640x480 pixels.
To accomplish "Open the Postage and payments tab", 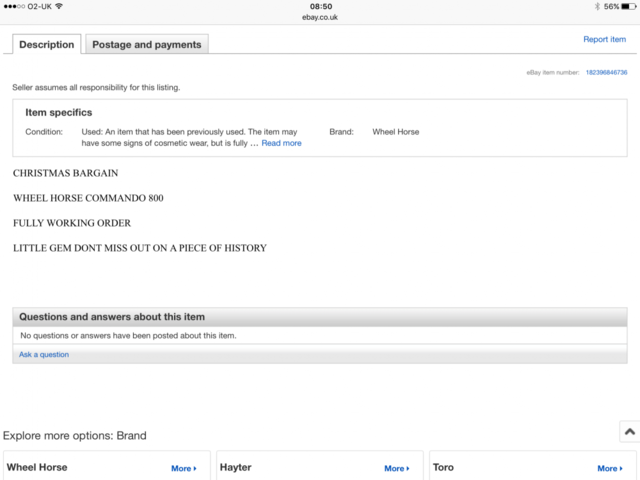I will pyautogui.click(x=146, y=44).
